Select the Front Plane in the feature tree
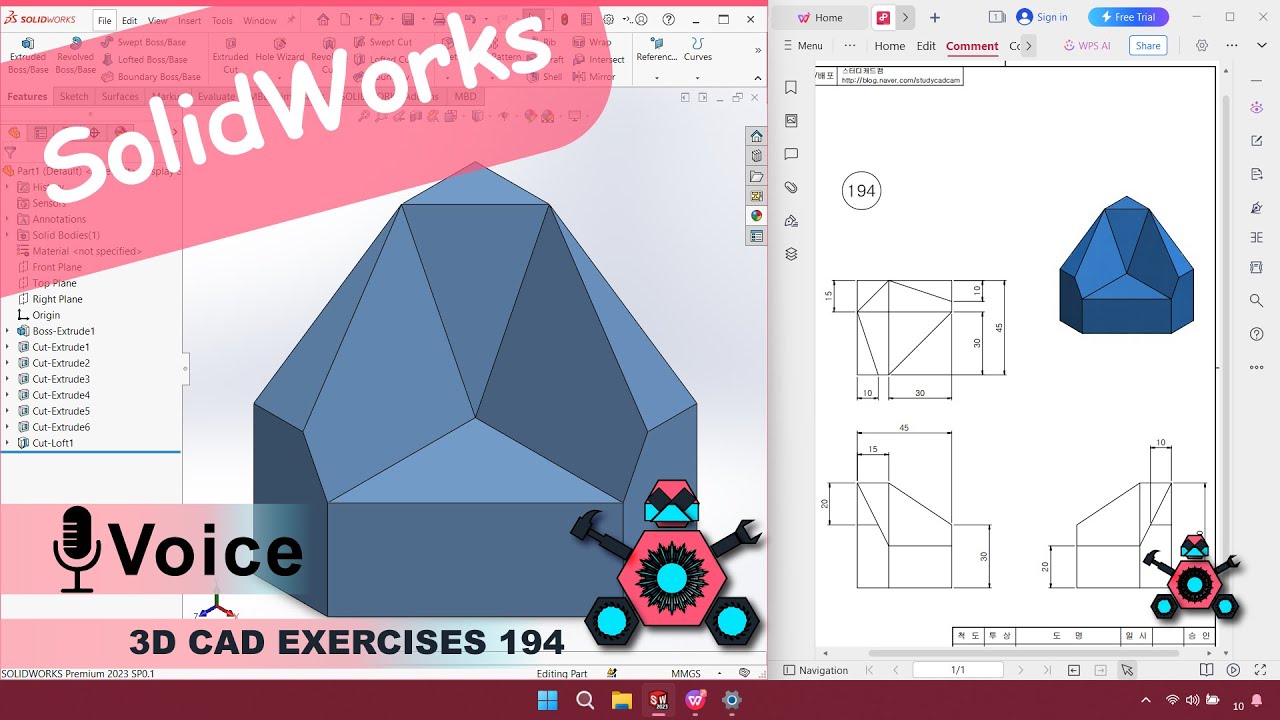1280x720 pixels. (57, 267)
